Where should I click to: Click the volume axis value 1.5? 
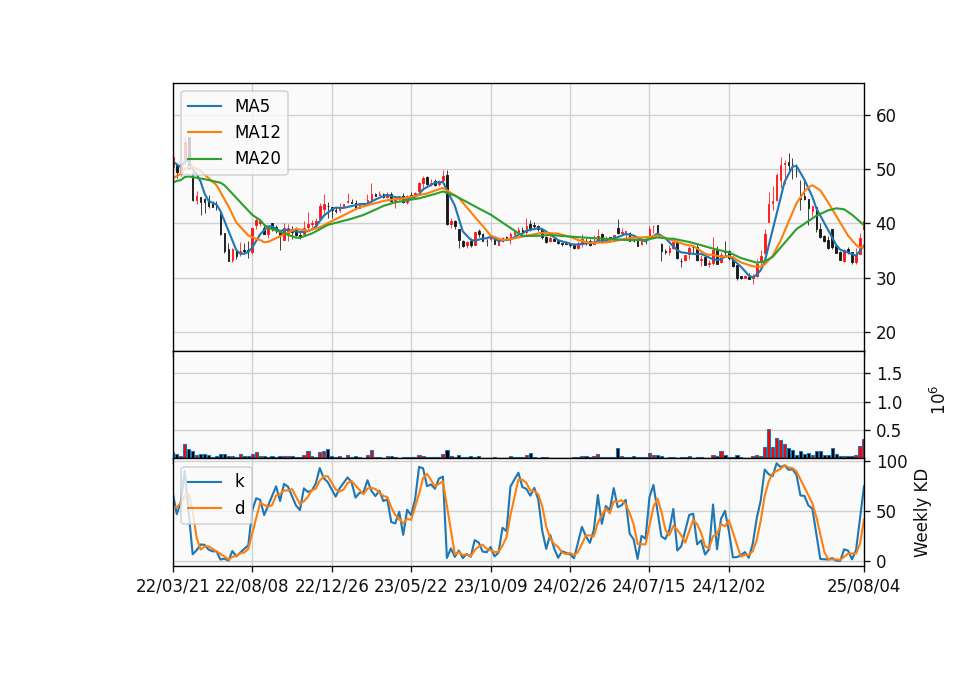click(889, 374)
